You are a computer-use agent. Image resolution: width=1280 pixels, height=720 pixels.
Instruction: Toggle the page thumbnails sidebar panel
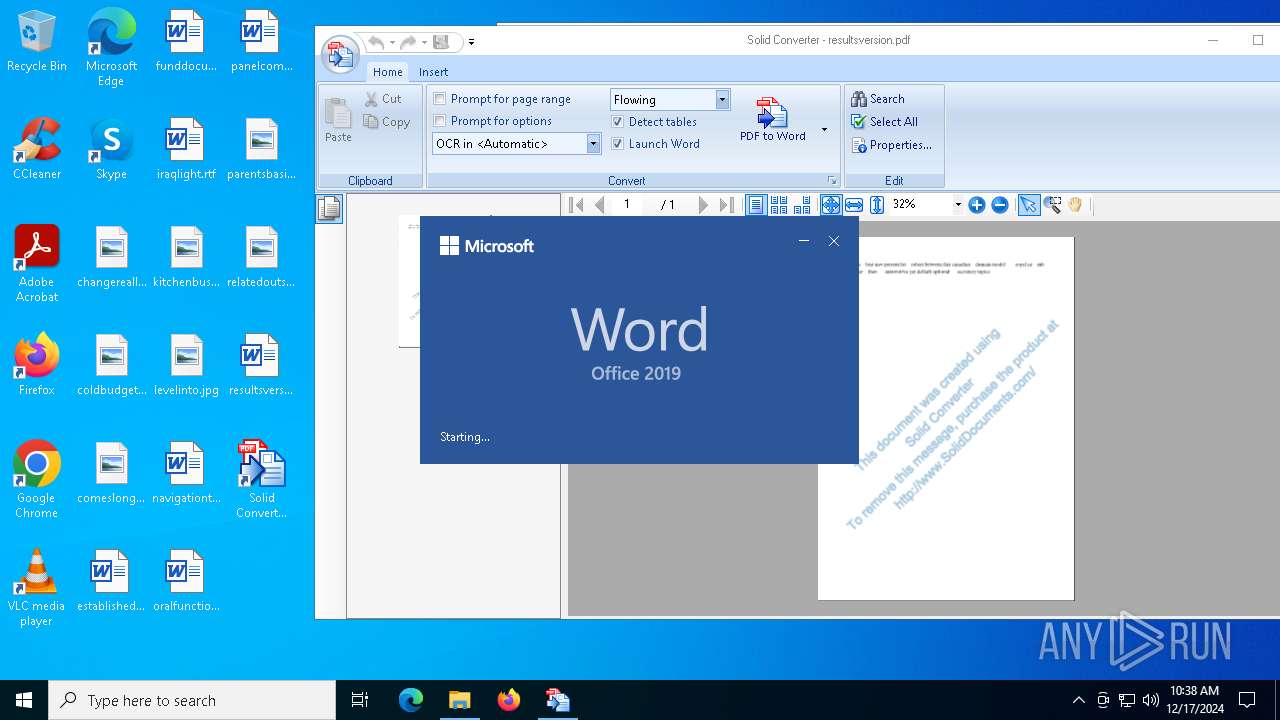pos(329,209)
